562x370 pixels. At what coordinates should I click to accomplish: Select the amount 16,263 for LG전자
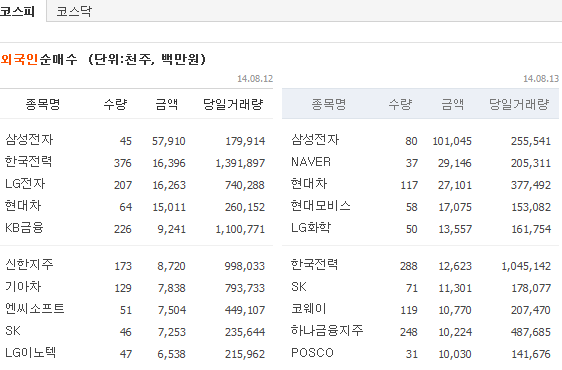click(x=169, y=185)
